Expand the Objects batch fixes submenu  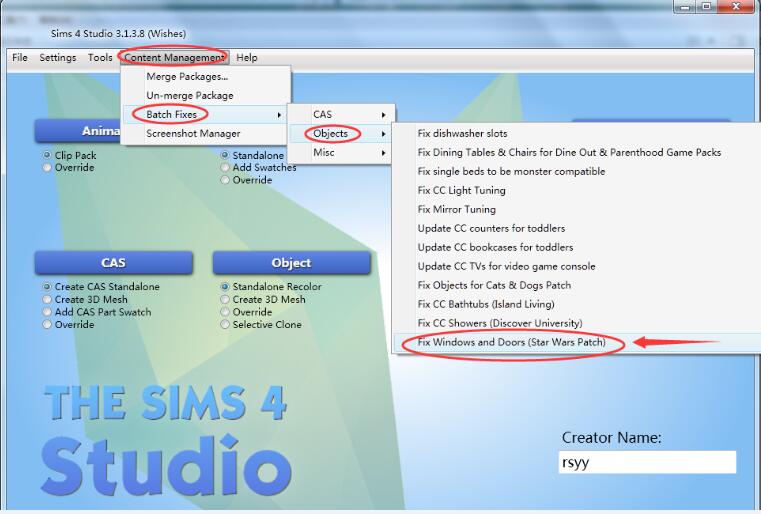point(342,133)
